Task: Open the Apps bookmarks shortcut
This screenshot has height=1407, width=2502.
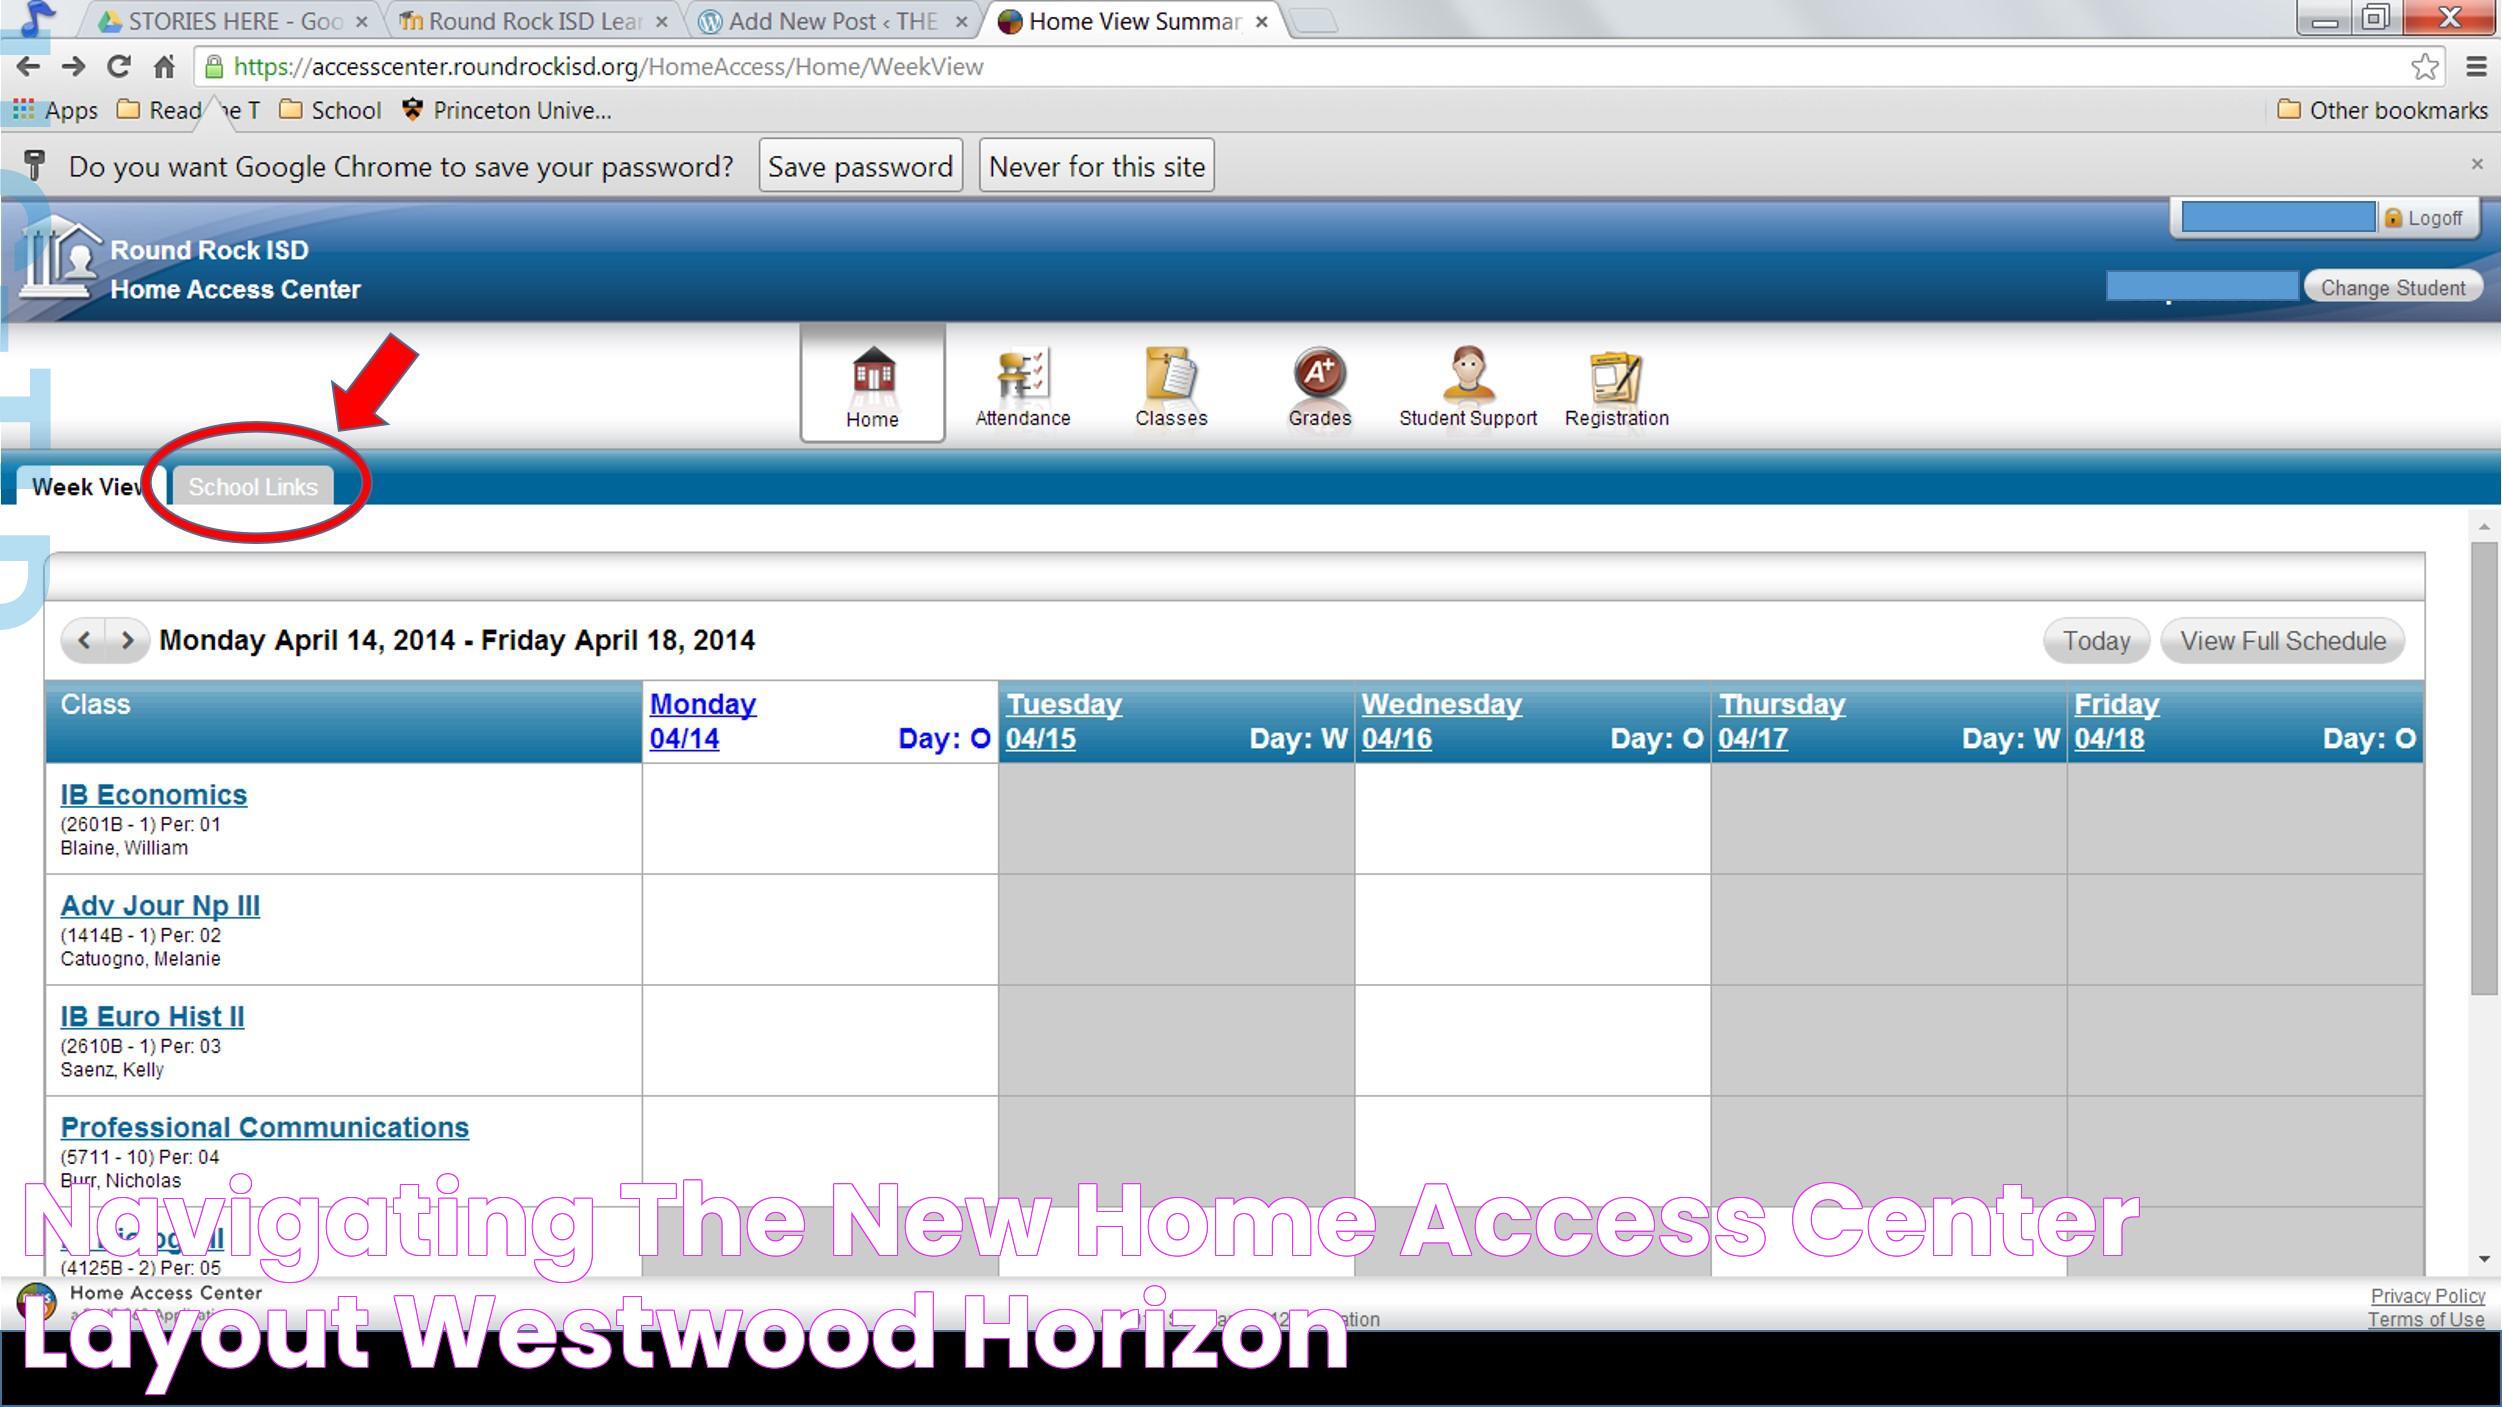Action: [55, 110]
